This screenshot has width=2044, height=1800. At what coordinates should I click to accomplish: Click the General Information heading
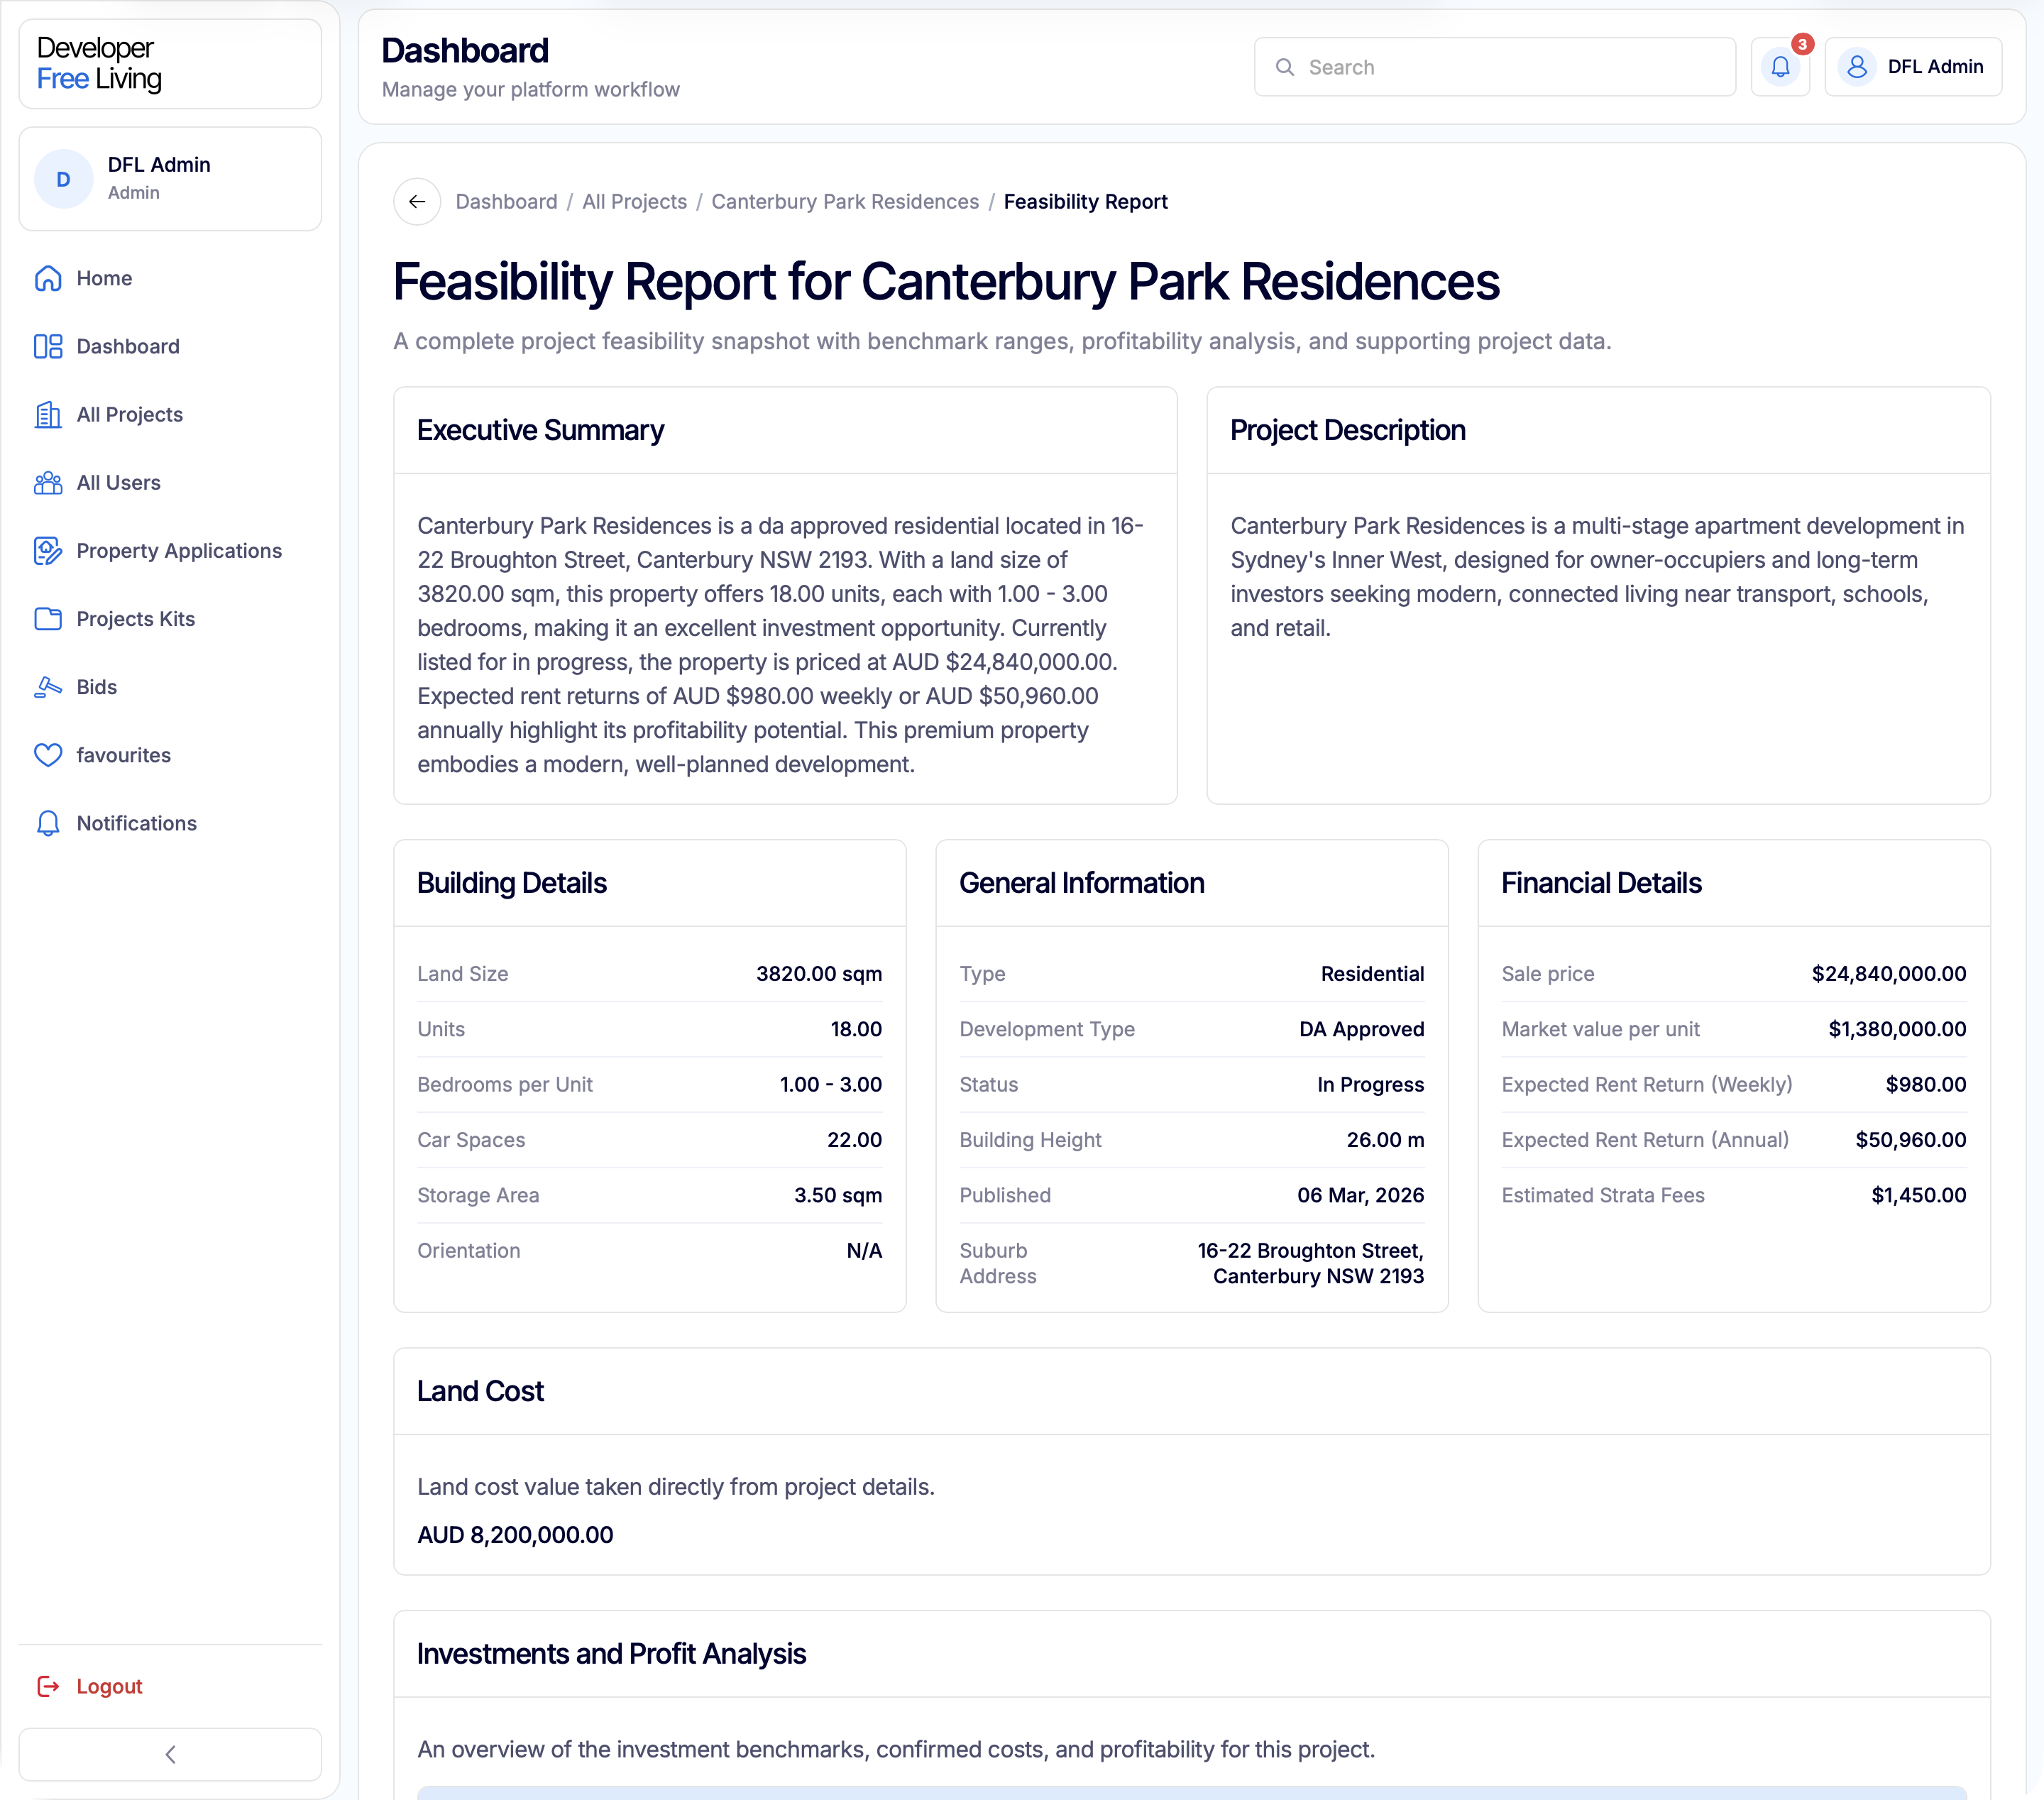1081,883
